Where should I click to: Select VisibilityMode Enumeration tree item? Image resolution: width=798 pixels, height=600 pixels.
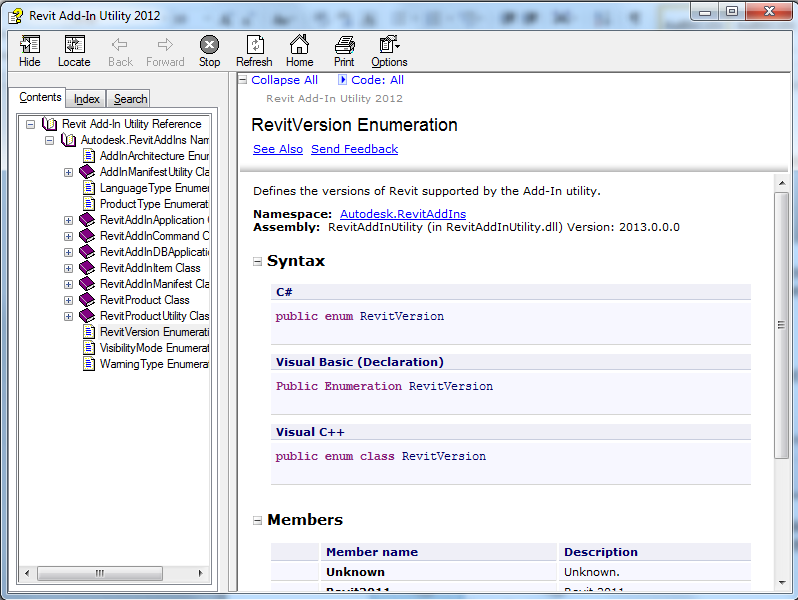154,348
